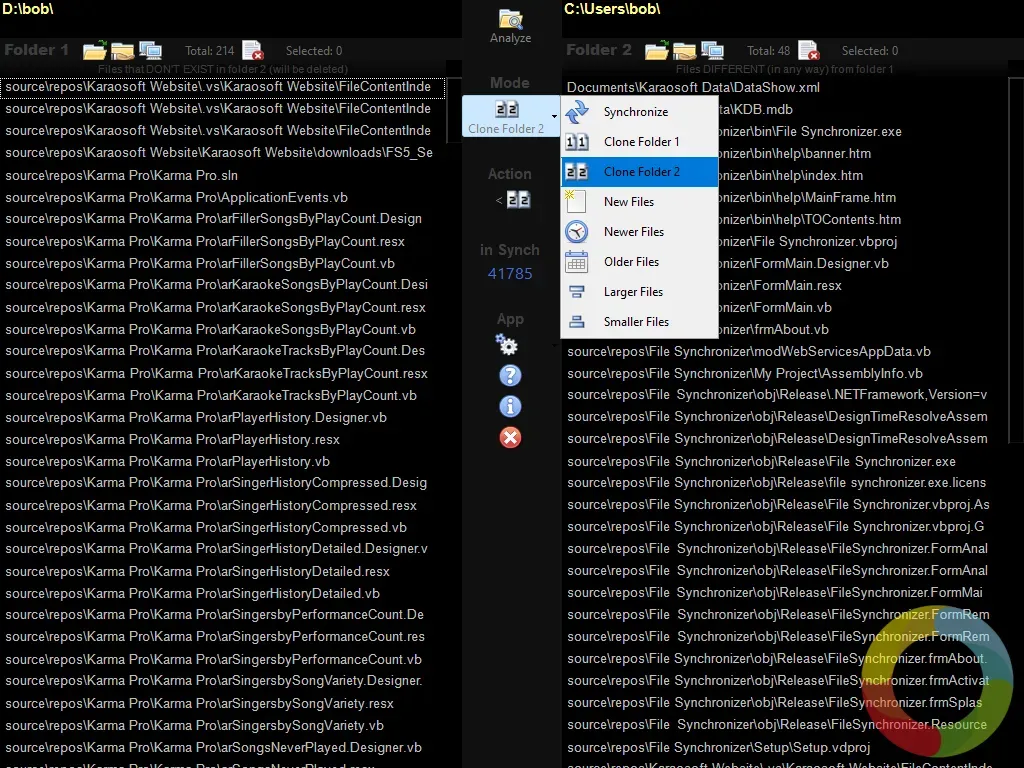
Task: Click the Analyze folder icon
Action: 511,20
